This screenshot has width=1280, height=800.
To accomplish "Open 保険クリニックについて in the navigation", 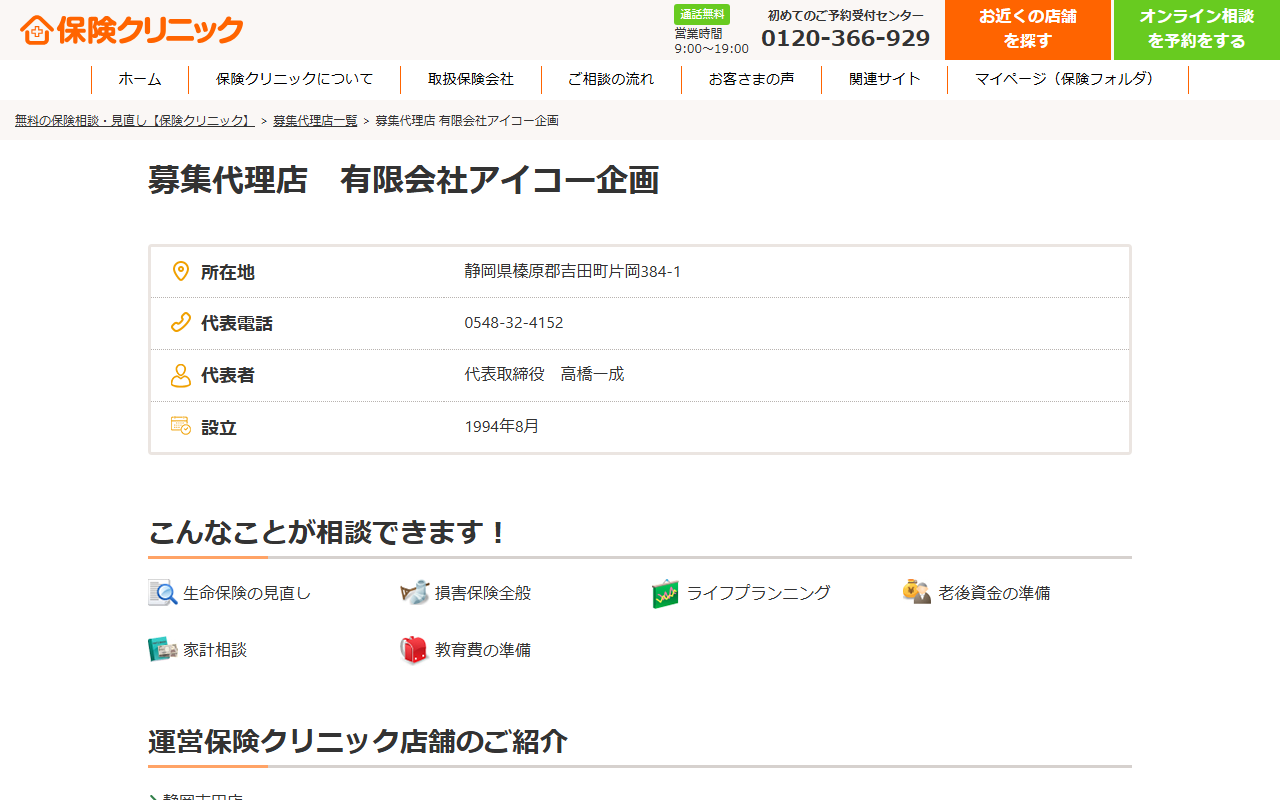I will (x=294, y=79).
